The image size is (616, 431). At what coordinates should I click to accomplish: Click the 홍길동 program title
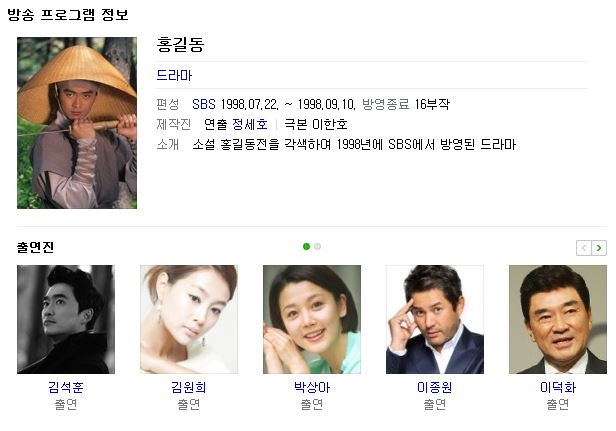180,44
